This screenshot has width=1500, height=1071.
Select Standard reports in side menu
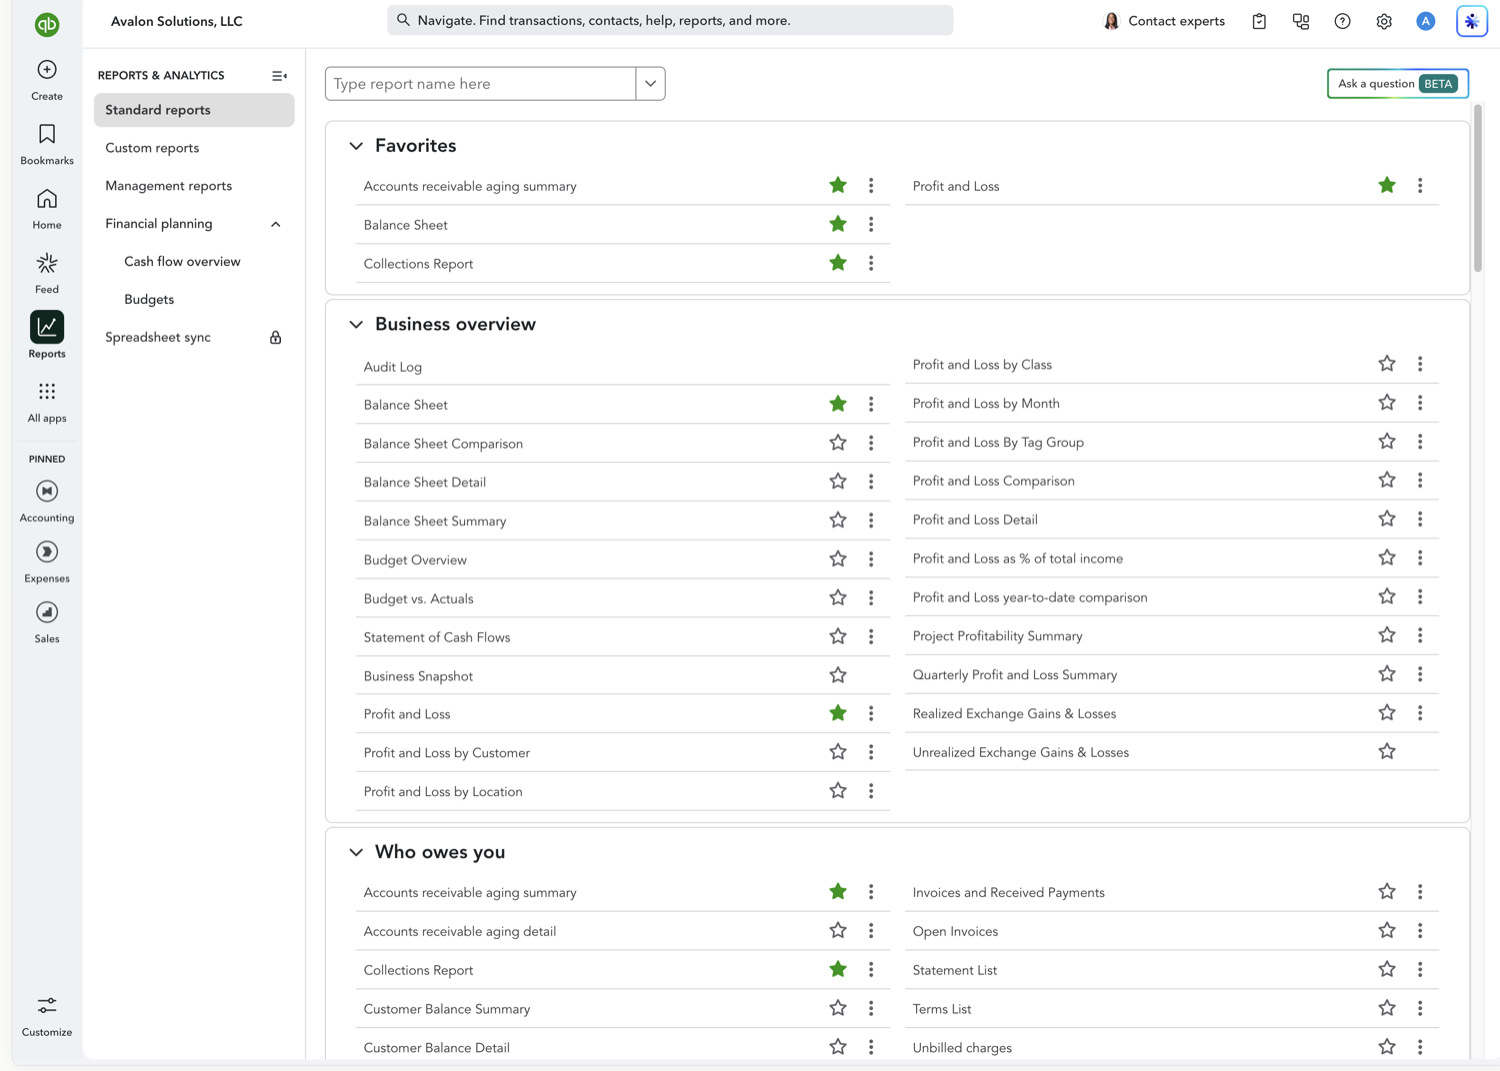click(x=194, y=110)
